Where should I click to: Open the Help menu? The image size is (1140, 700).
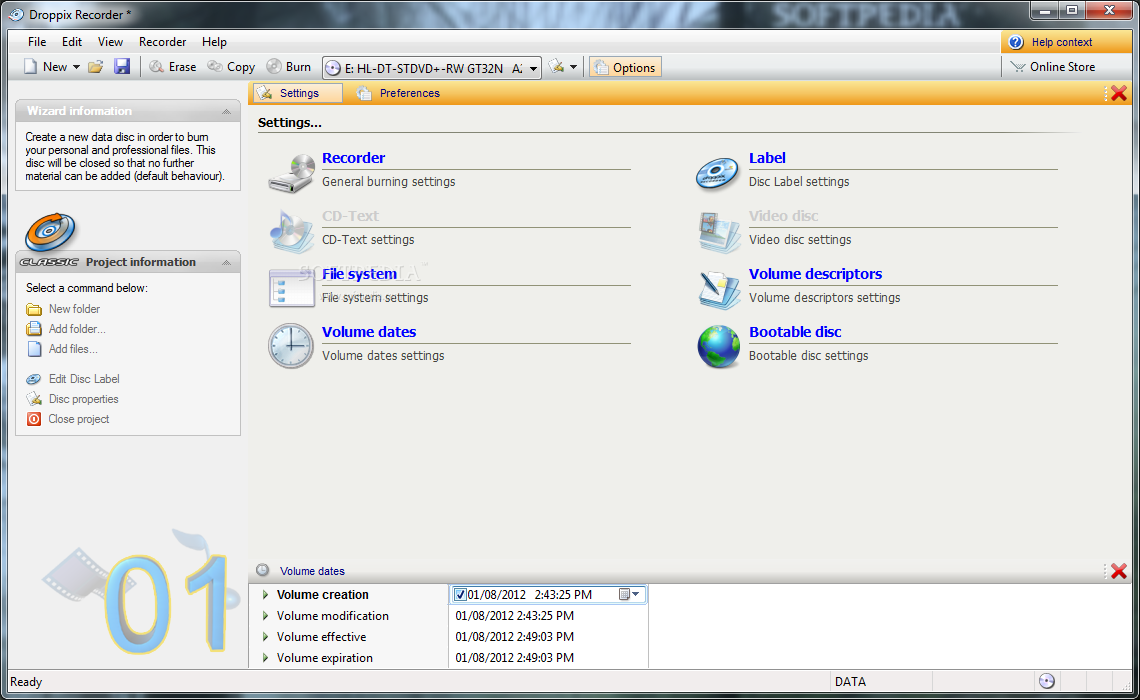(x=214, y=41)
